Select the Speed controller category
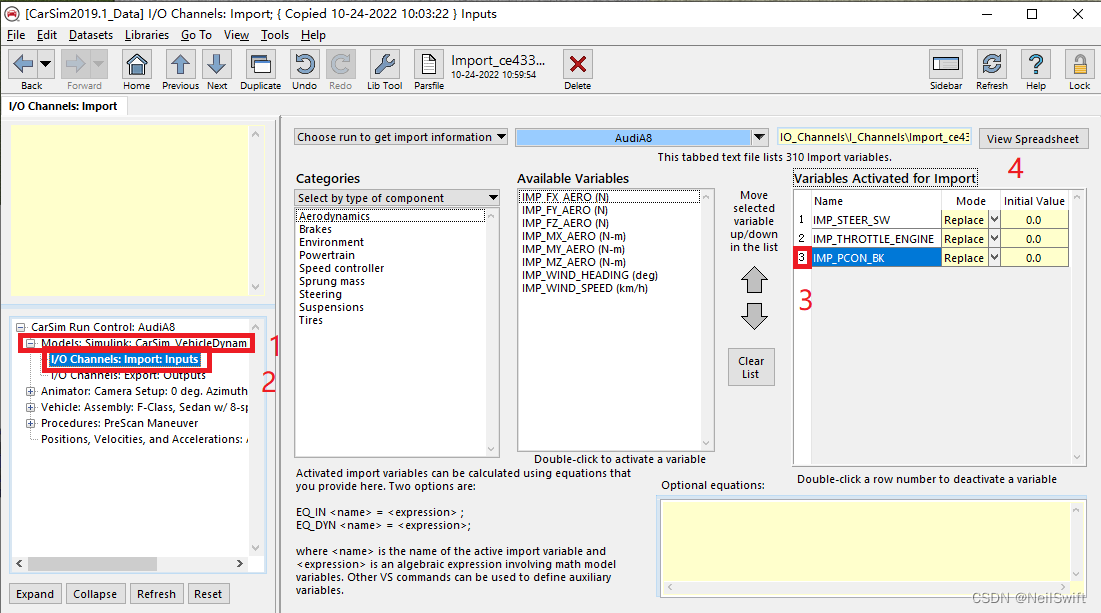 341,268
